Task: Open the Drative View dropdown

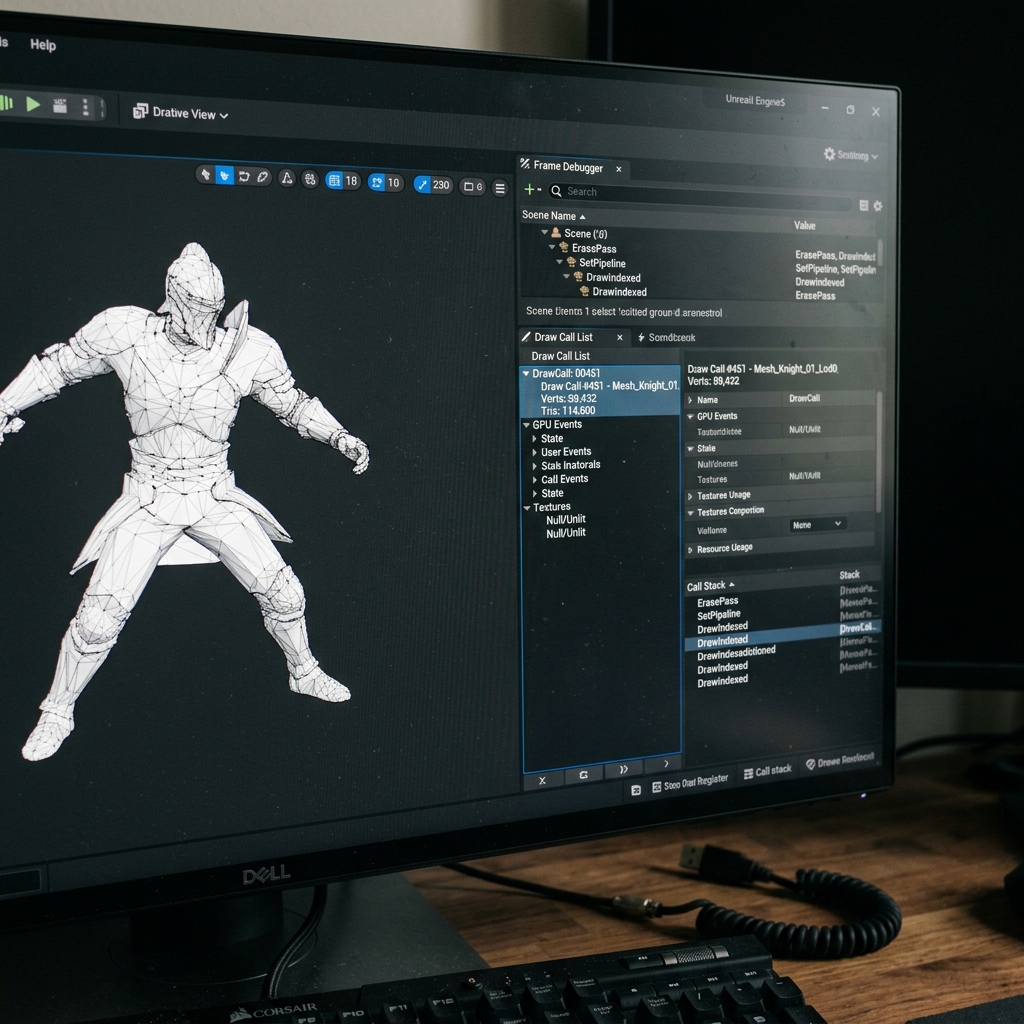Action: [x=181, y=113]
